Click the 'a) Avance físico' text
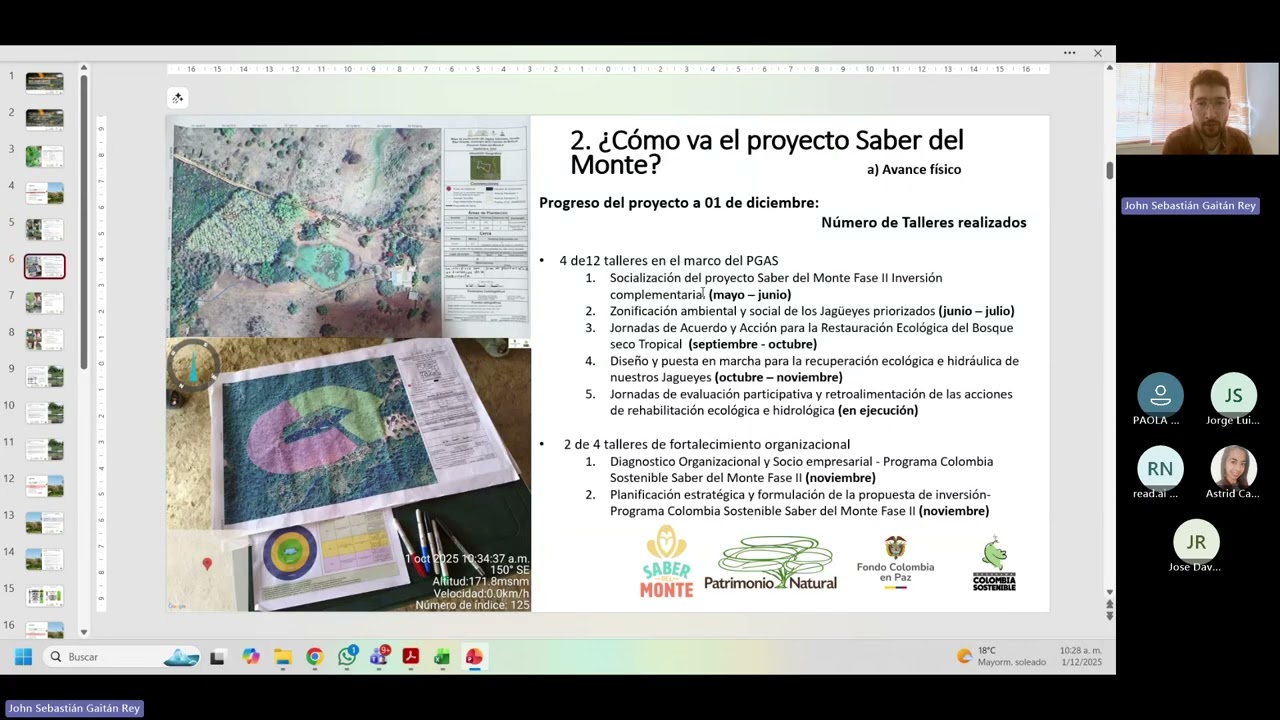The height and width of the screenshot is (720, 1280). coord(914,169)
